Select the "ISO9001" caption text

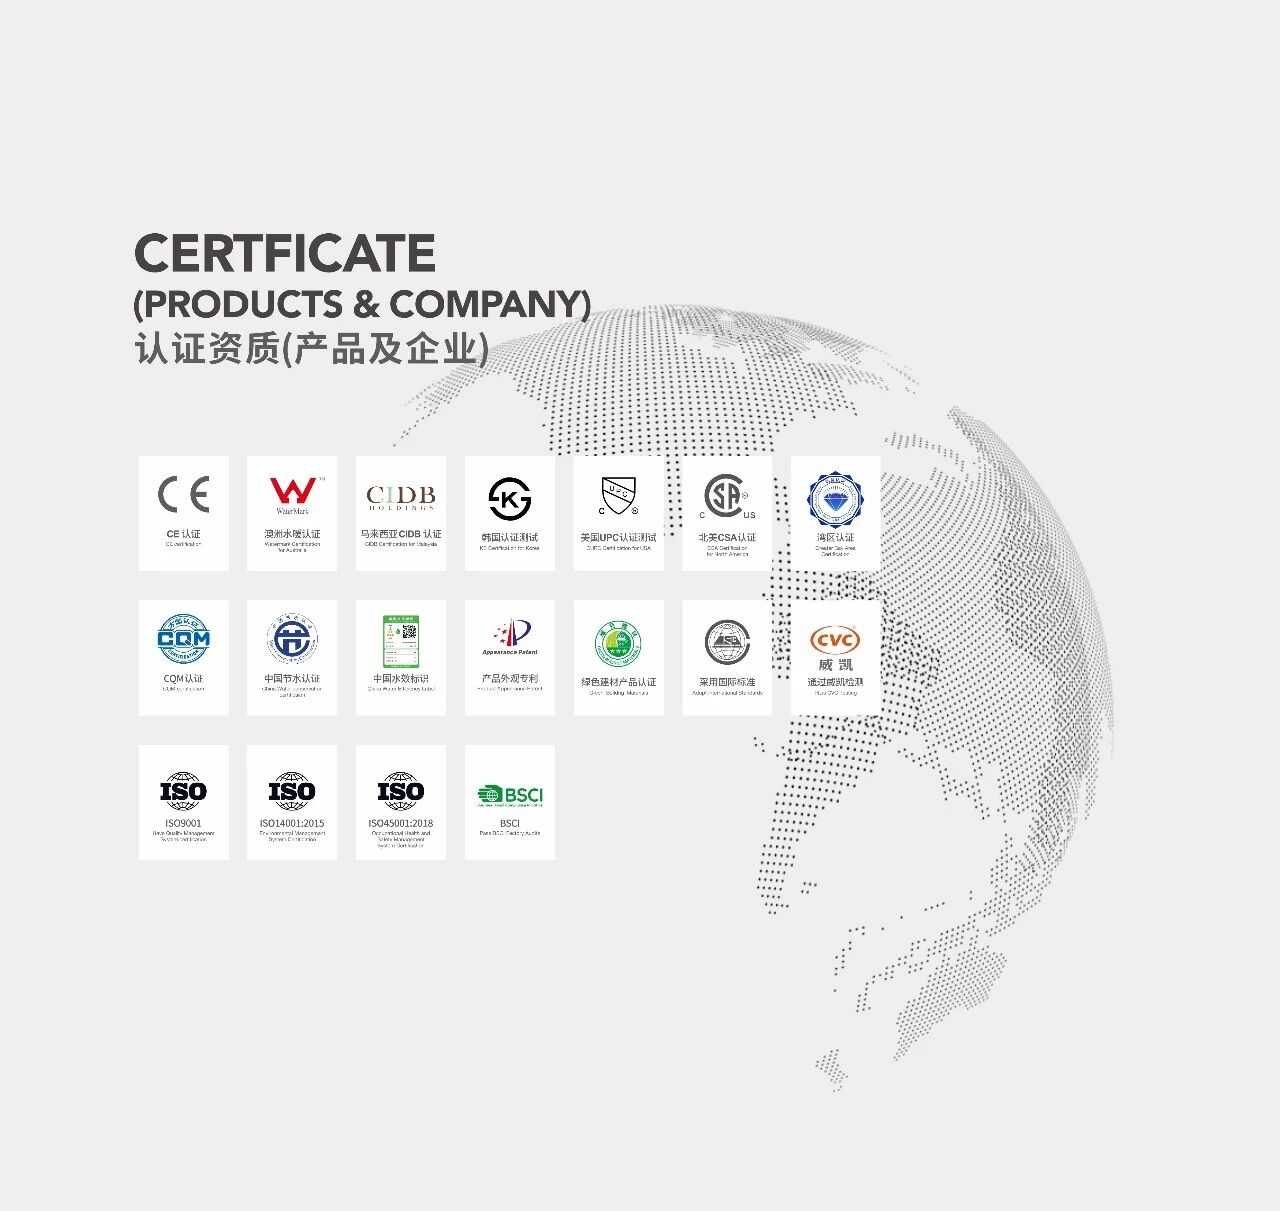[x=184, y=824]
